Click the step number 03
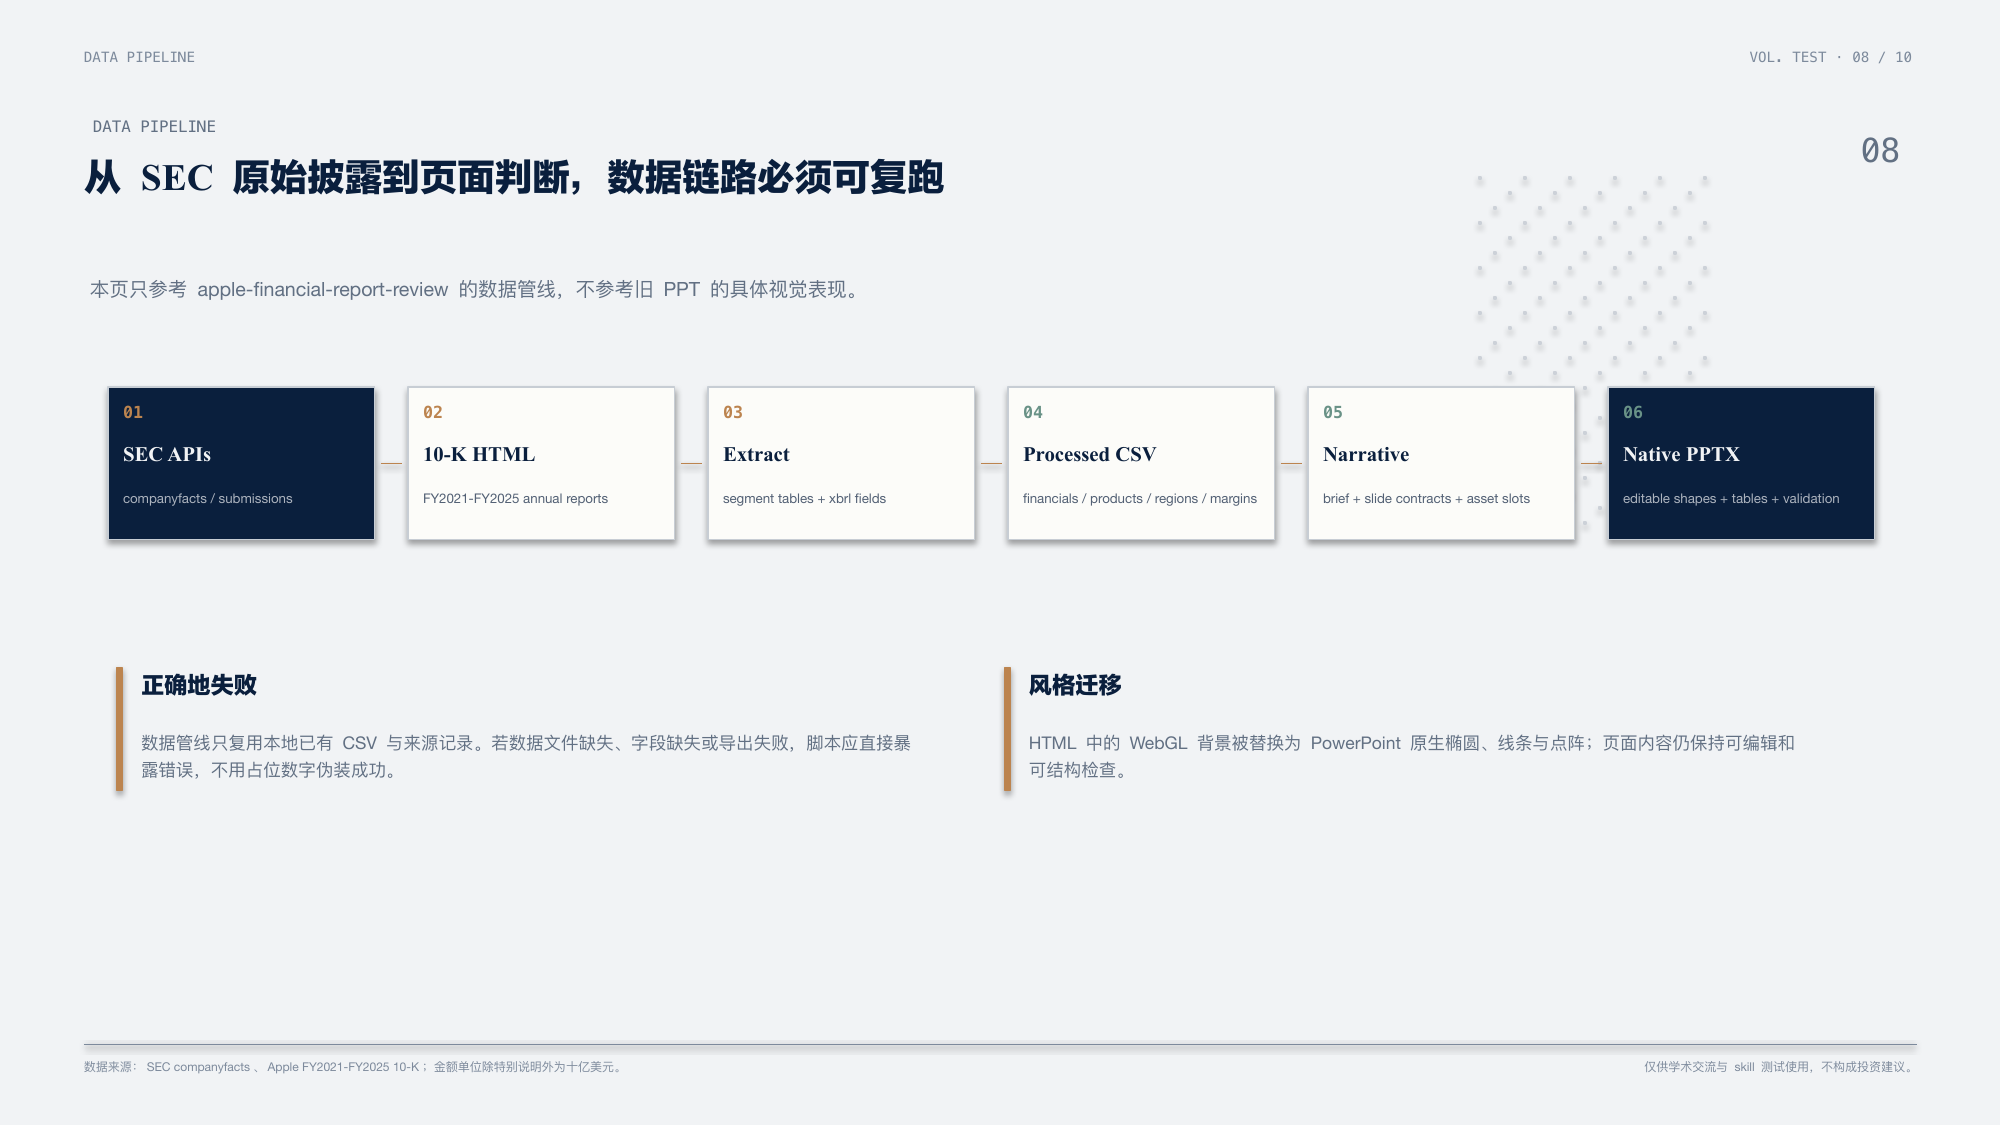 pos(733,412)
